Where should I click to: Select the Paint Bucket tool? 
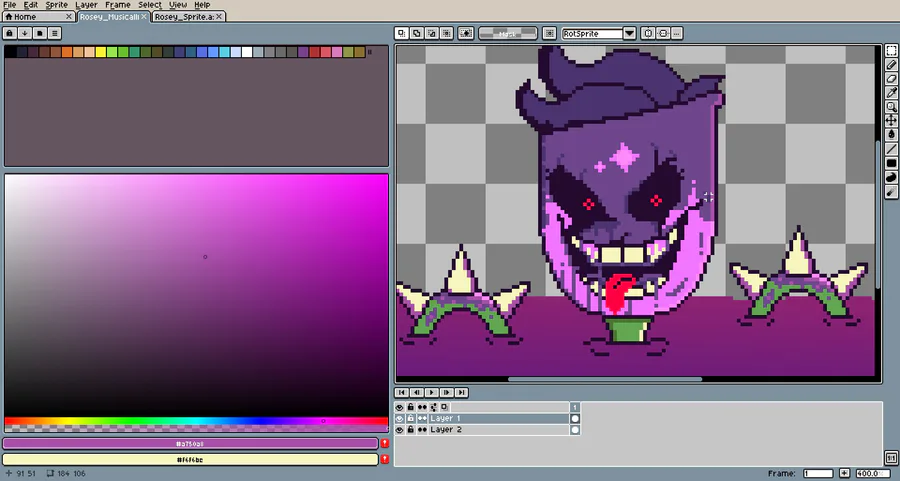pyautogui.click(x=891, y=134)
